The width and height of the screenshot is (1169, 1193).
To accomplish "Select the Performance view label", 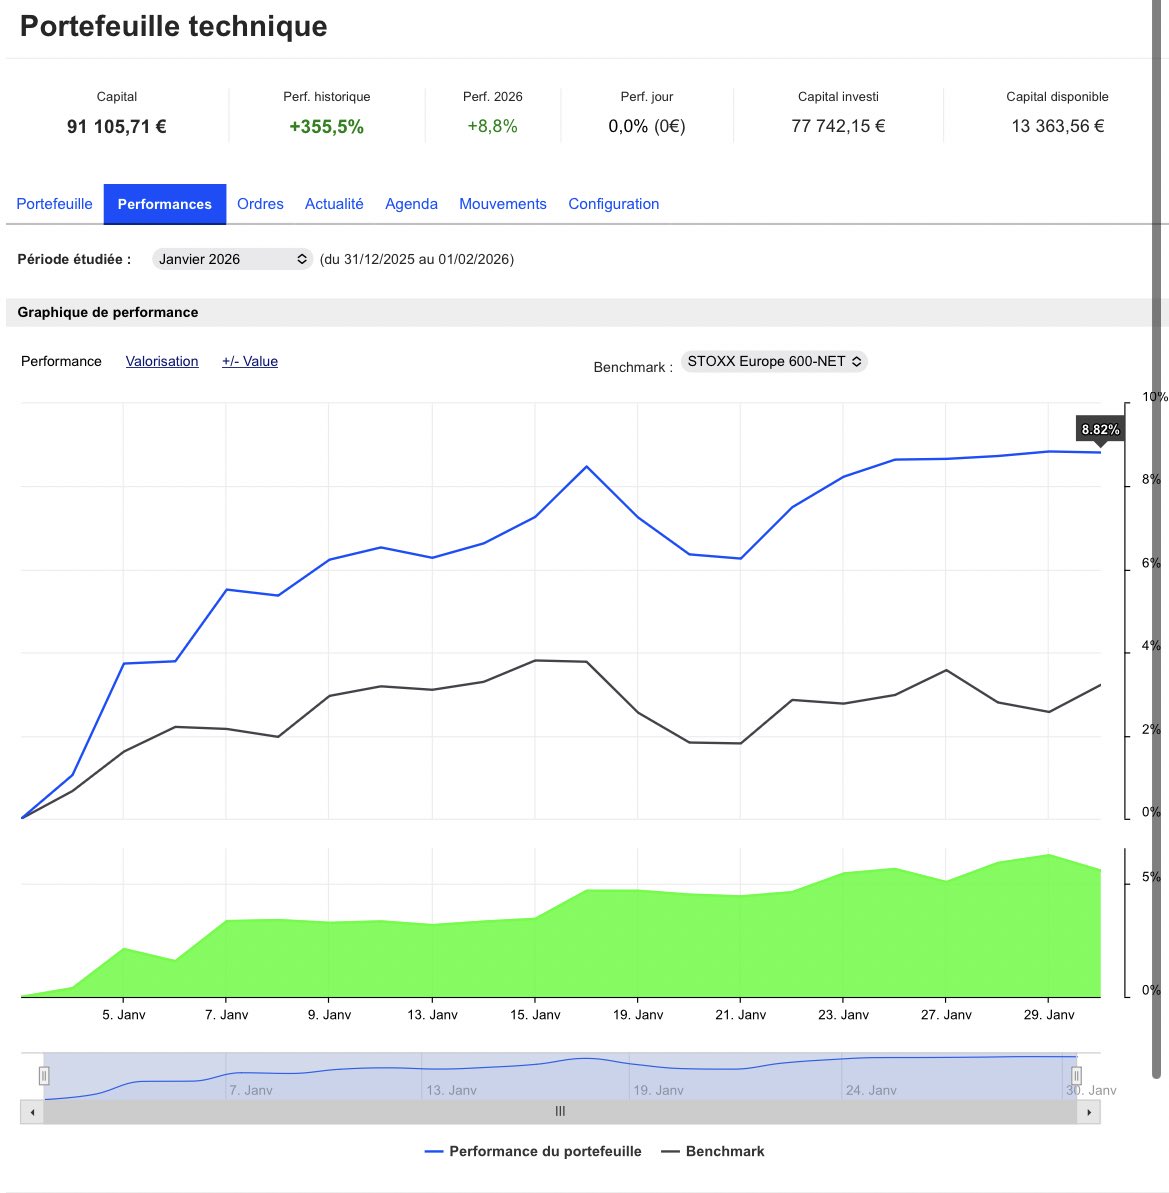I will [x=61, y=361].
